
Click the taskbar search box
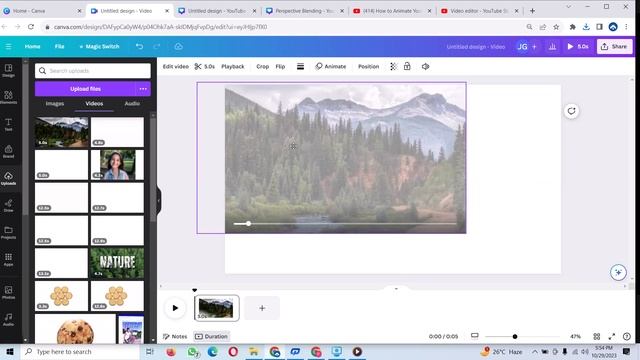pos(80,351)
